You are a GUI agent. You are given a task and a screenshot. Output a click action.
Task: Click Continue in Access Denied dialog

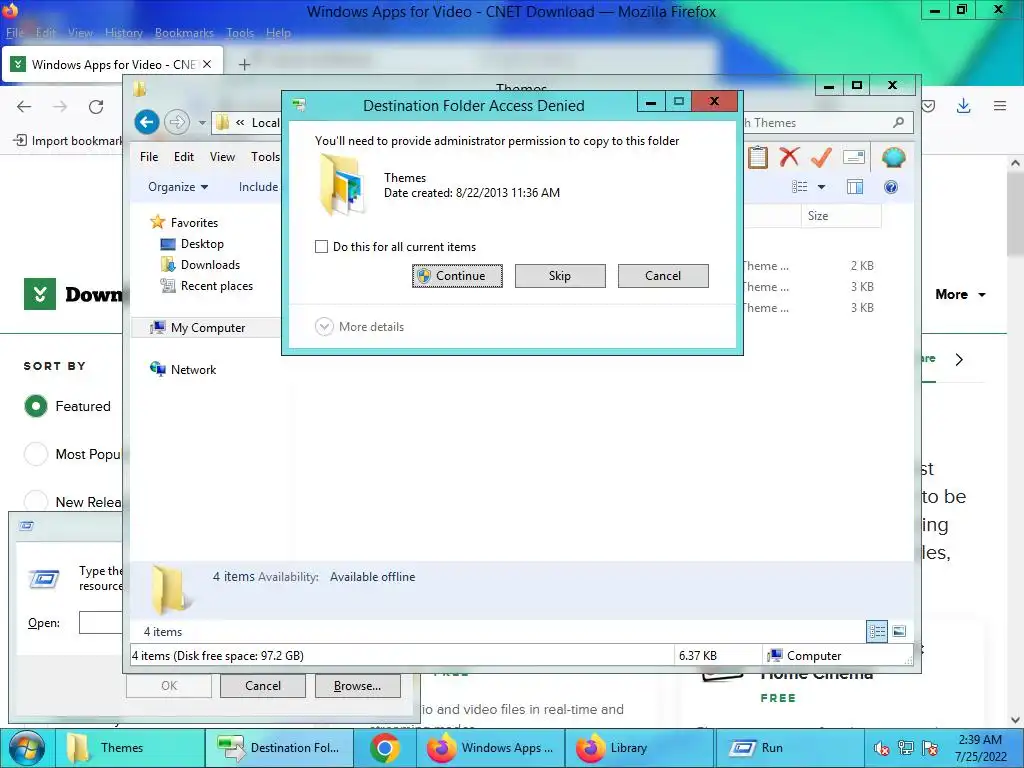coord(457,276)
